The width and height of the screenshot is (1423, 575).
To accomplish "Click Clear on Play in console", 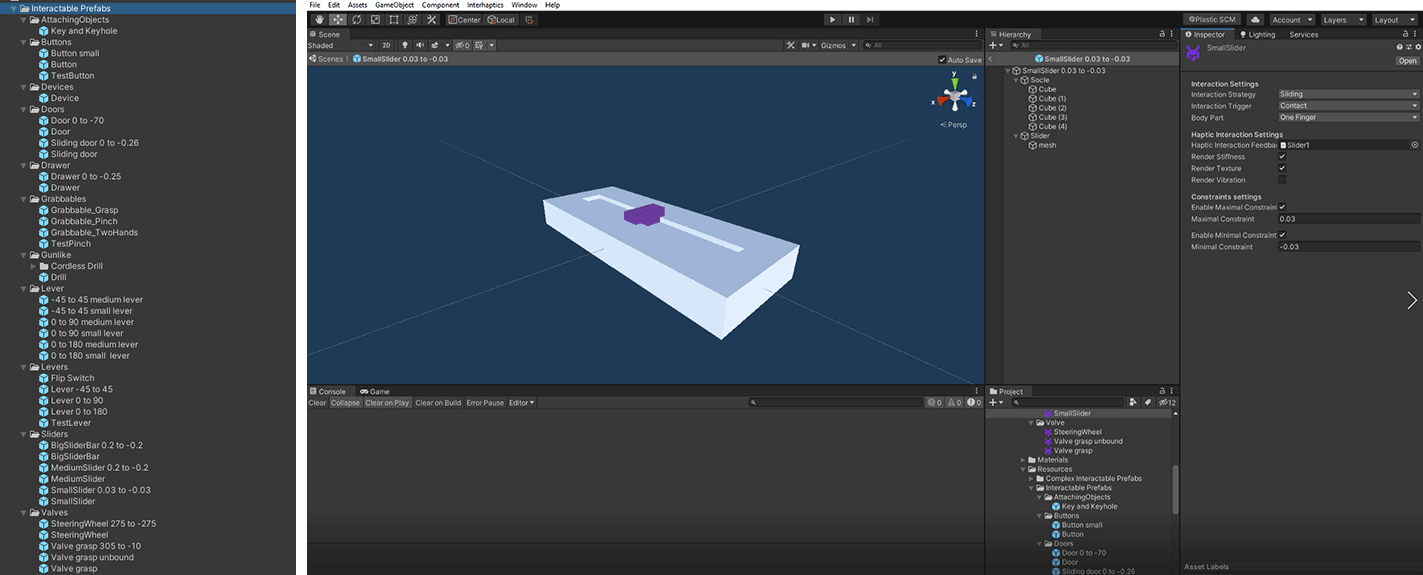I will pyautogui.click(x=387, y=403).
